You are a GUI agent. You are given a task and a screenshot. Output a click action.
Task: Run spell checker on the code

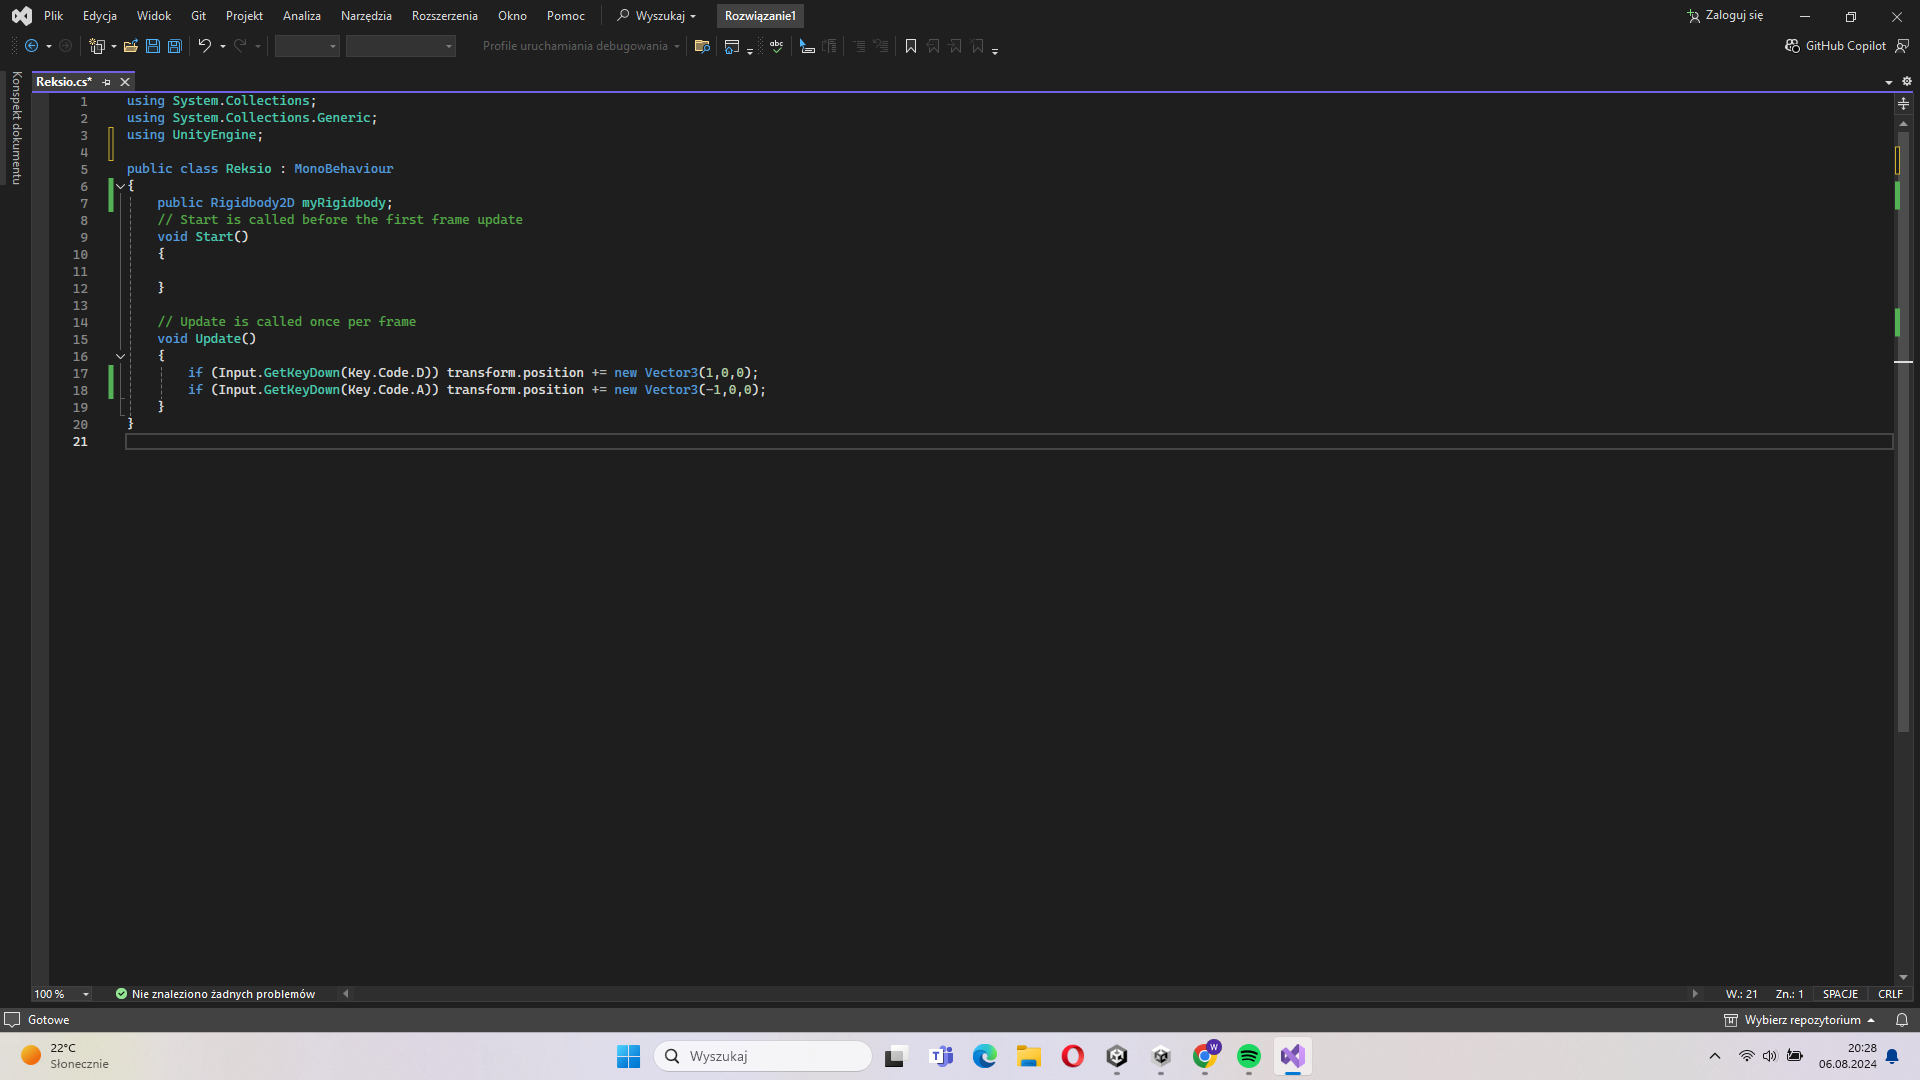click(777, 46)
